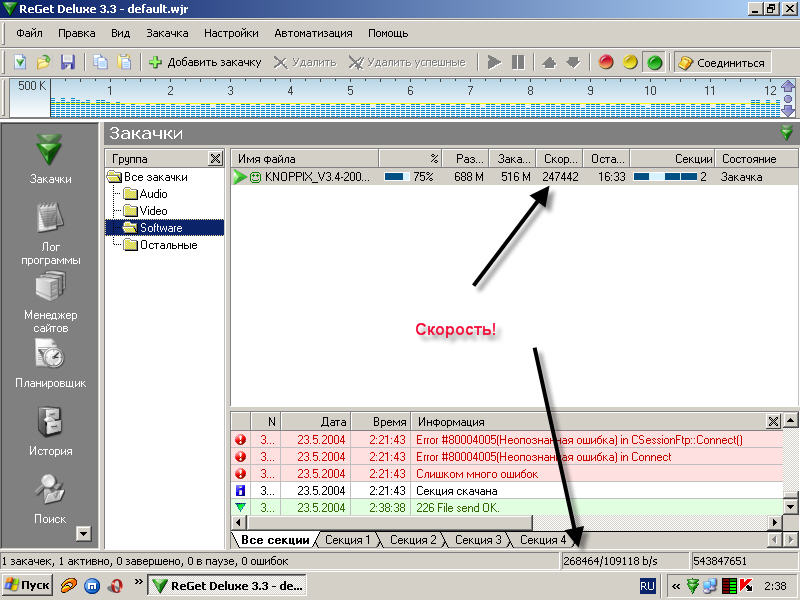Click Соединиться connect button
Screen dimensions: 800x600
pos(722,62)
